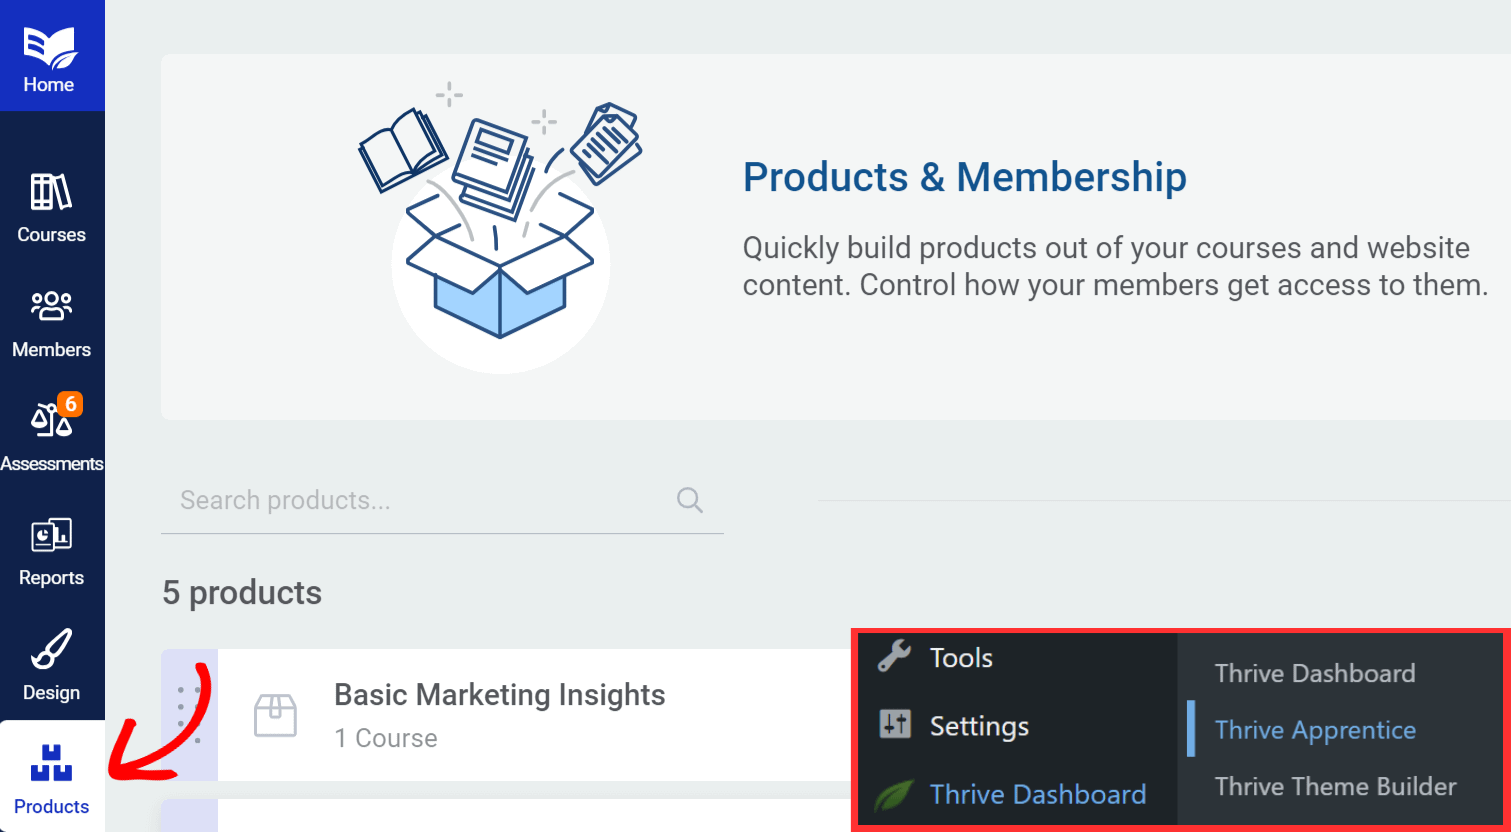Click the search magnifier icon

point(690,500)
